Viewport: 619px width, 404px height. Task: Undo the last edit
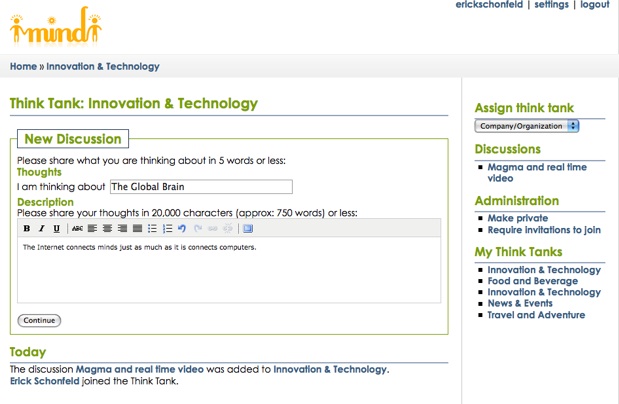(182, 229)
